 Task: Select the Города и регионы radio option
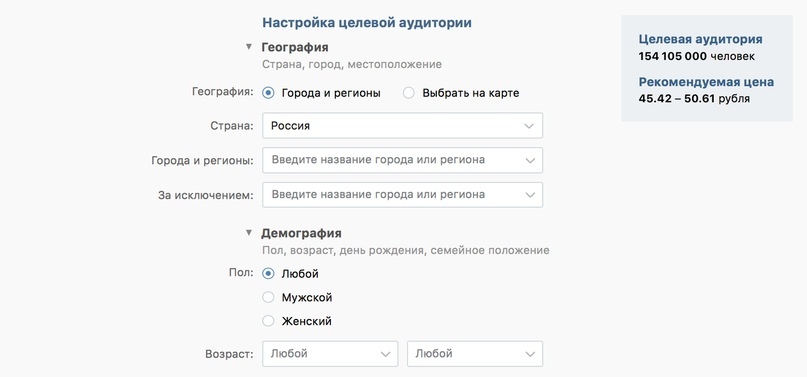pos(268,93)
